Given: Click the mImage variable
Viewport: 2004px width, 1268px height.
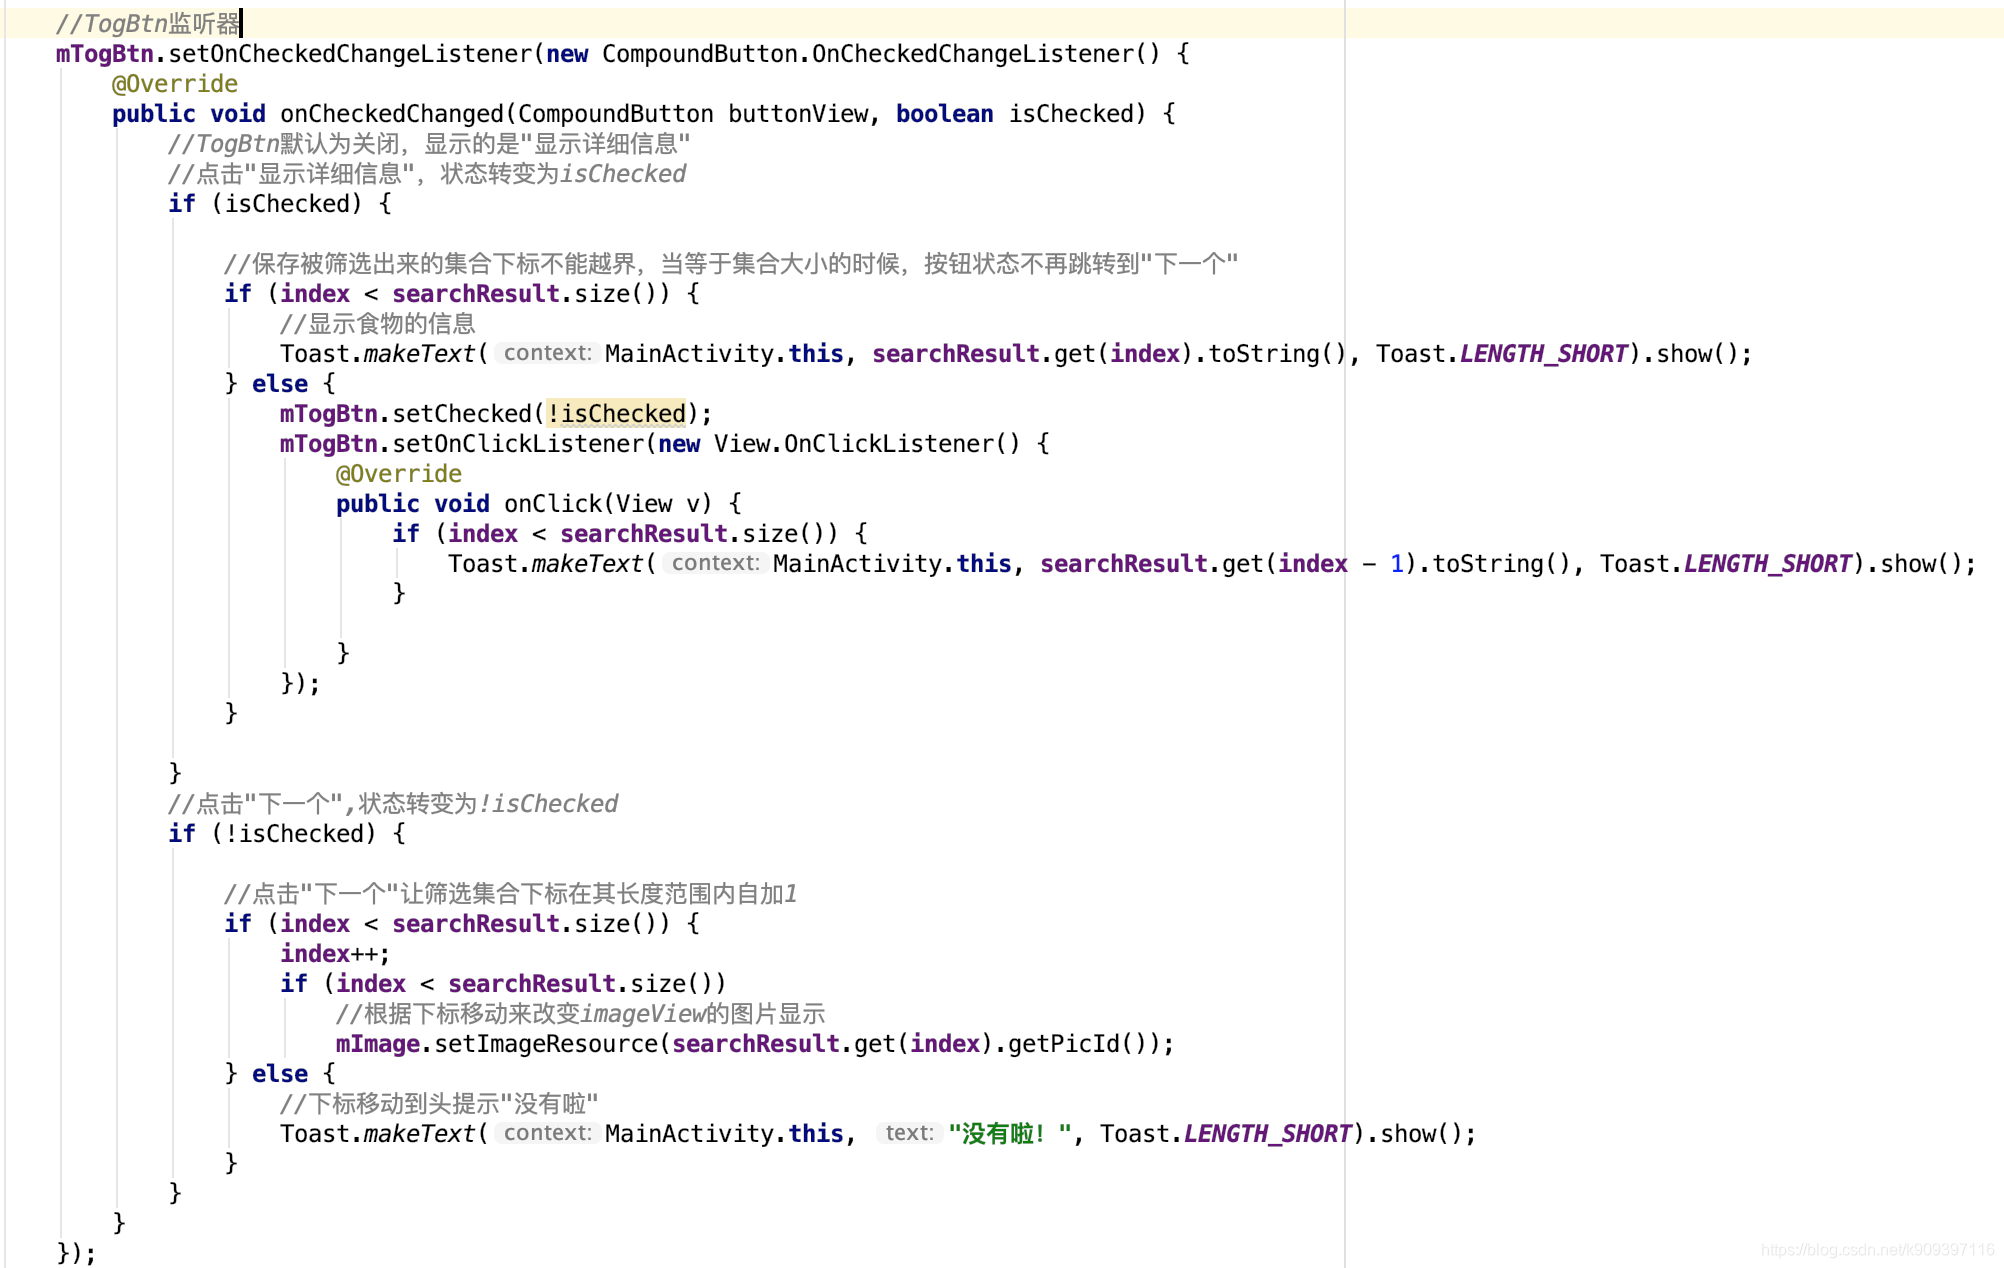Looking at the screenshot, I should click(377, 1044).
